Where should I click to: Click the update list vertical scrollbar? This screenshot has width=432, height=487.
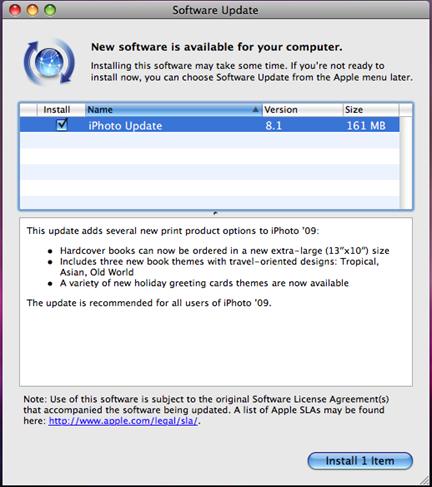[x=406, y=163]
